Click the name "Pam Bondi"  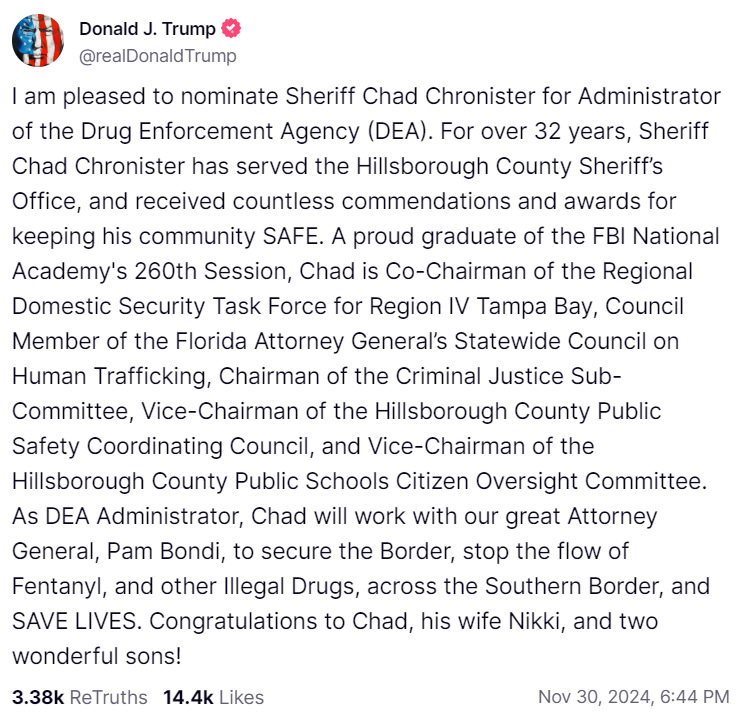click(x=158, y=552)
